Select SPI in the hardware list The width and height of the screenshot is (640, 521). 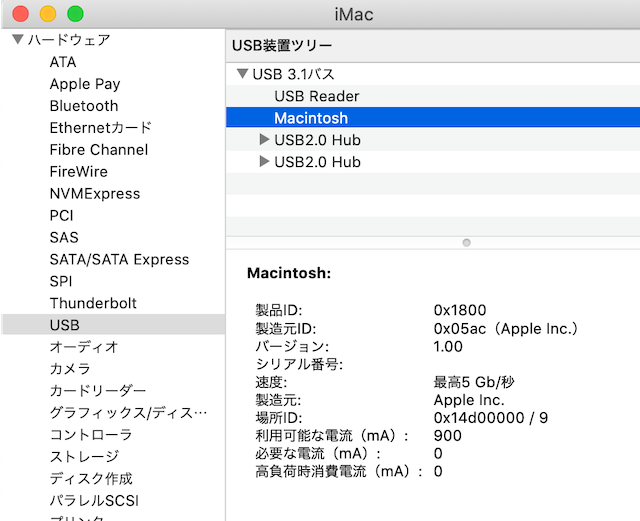click(x=61, y=281)
